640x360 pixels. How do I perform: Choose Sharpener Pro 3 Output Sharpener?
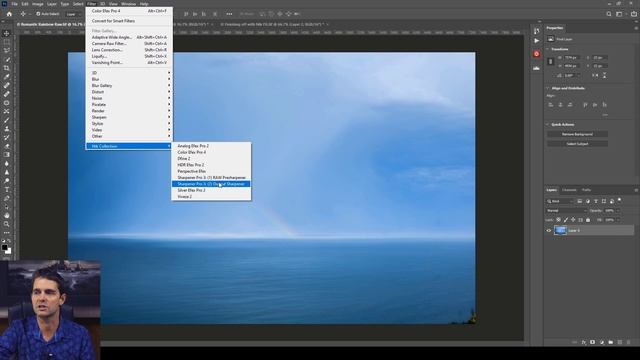click(211, 184)
